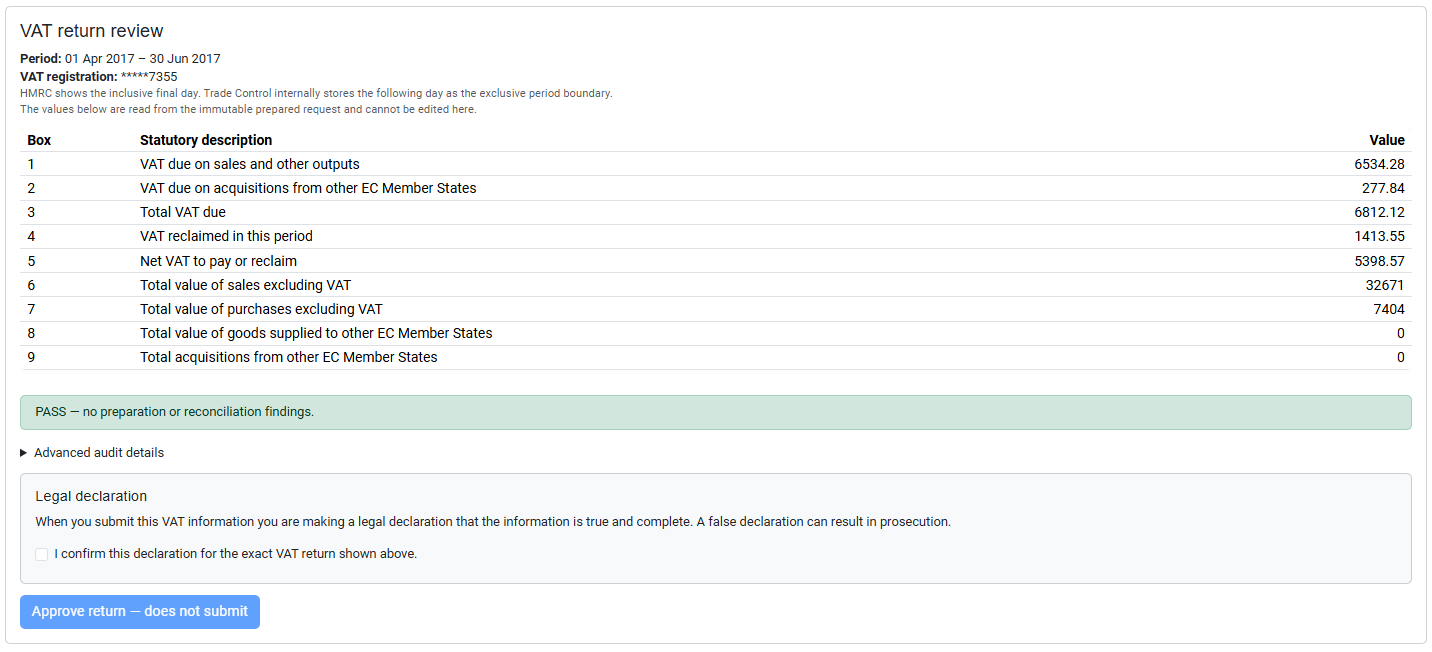This screenshot has width=1432, height=652.
Task: Click 'VAT due on acquisitions from other EC Member States'
Action: click(308, 188)
